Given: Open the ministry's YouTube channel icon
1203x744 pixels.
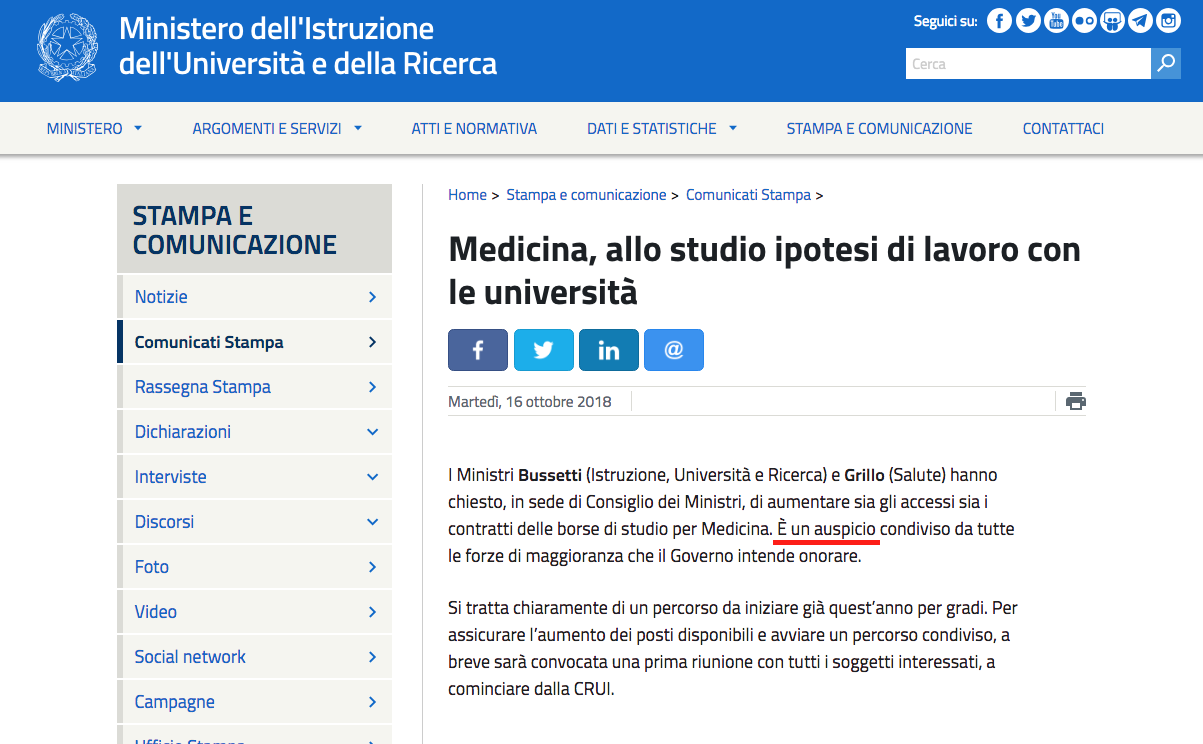Looking at the screenshot, I should [1056, 21].
